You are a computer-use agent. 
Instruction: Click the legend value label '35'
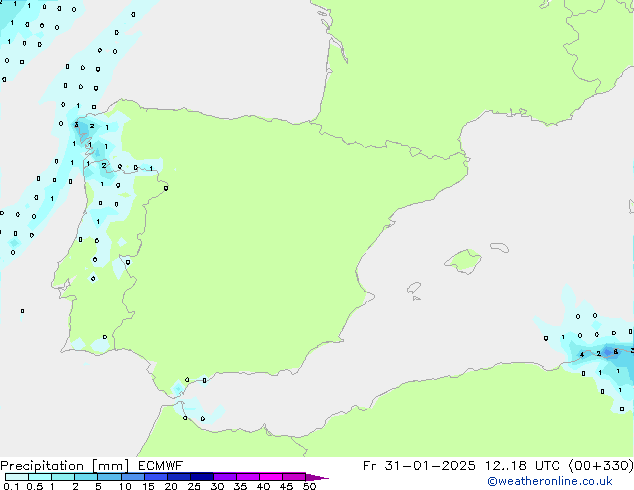pyautogui.click(x=240, y=486)
